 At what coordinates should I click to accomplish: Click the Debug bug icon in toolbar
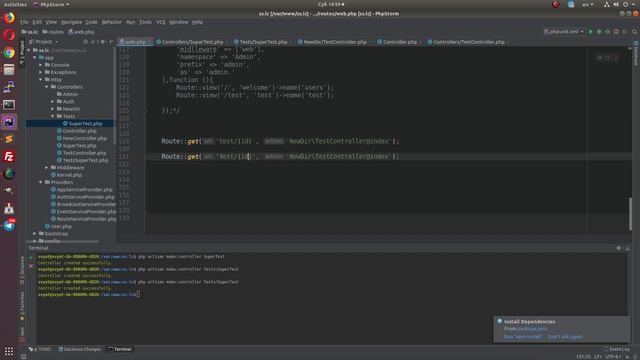[599, 32]
